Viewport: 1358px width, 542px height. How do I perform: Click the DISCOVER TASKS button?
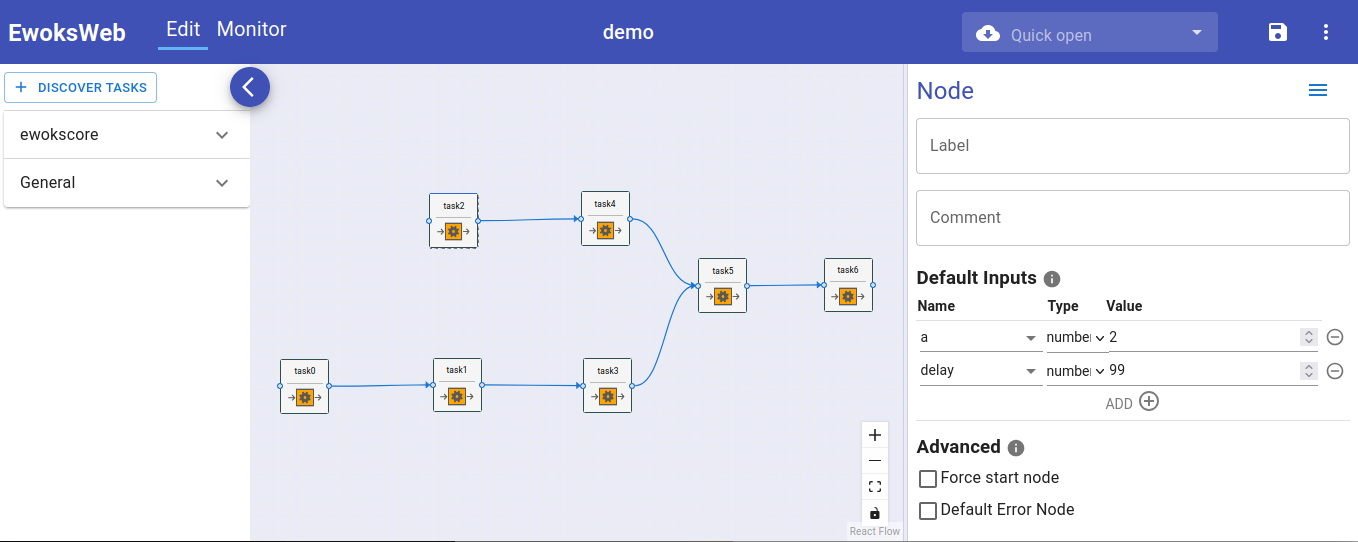(81, 87)
